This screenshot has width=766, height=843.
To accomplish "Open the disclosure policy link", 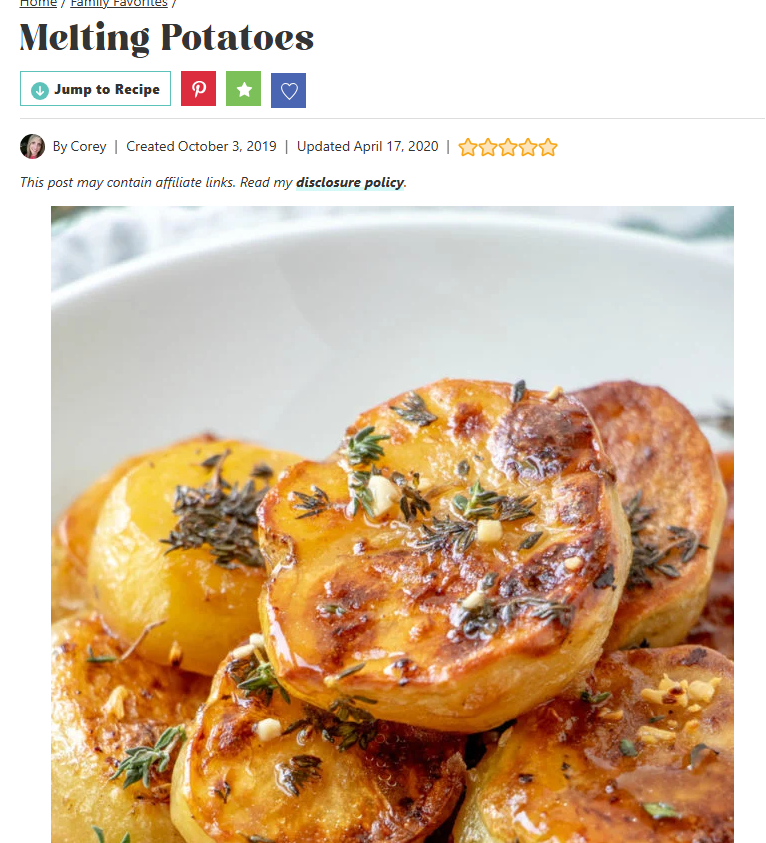I will coord(350,183).
